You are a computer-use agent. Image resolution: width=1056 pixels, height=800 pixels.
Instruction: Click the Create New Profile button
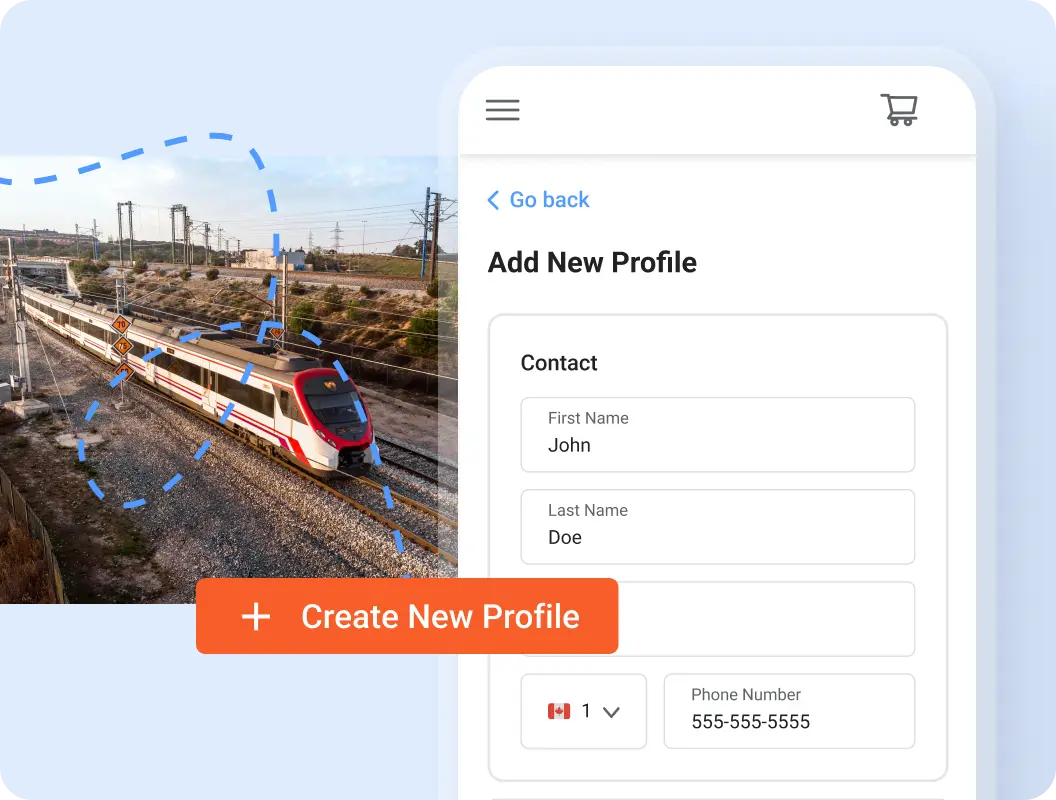(407, 616)
